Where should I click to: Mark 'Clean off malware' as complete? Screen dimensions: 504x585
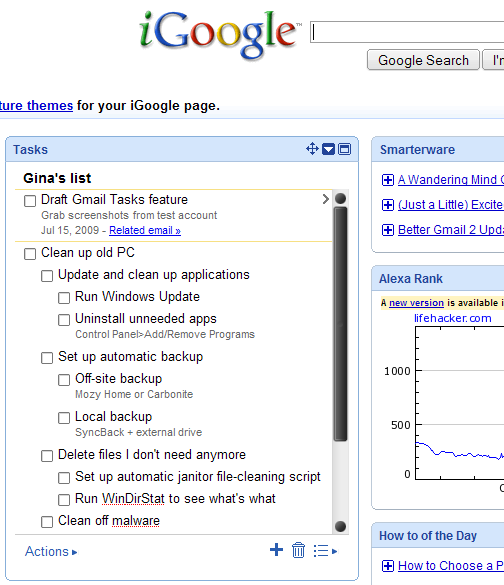click(x=47, y=522)
